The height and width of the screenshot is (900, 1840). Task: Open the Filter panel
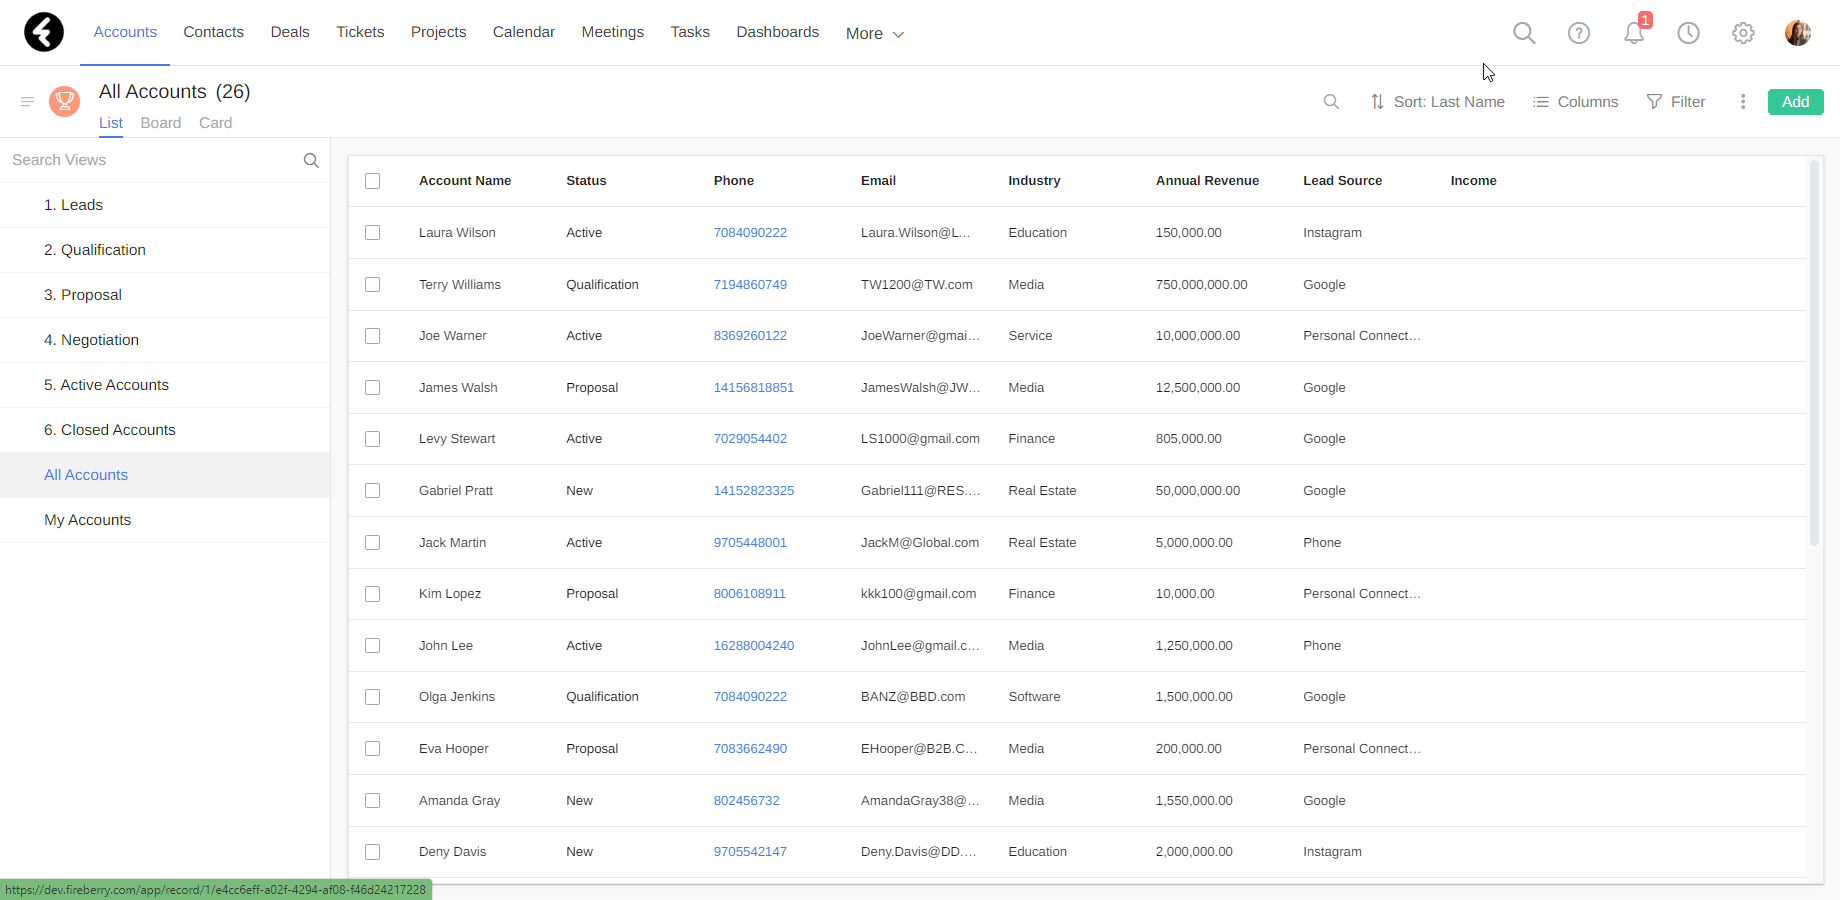[x=1676, y=102]
